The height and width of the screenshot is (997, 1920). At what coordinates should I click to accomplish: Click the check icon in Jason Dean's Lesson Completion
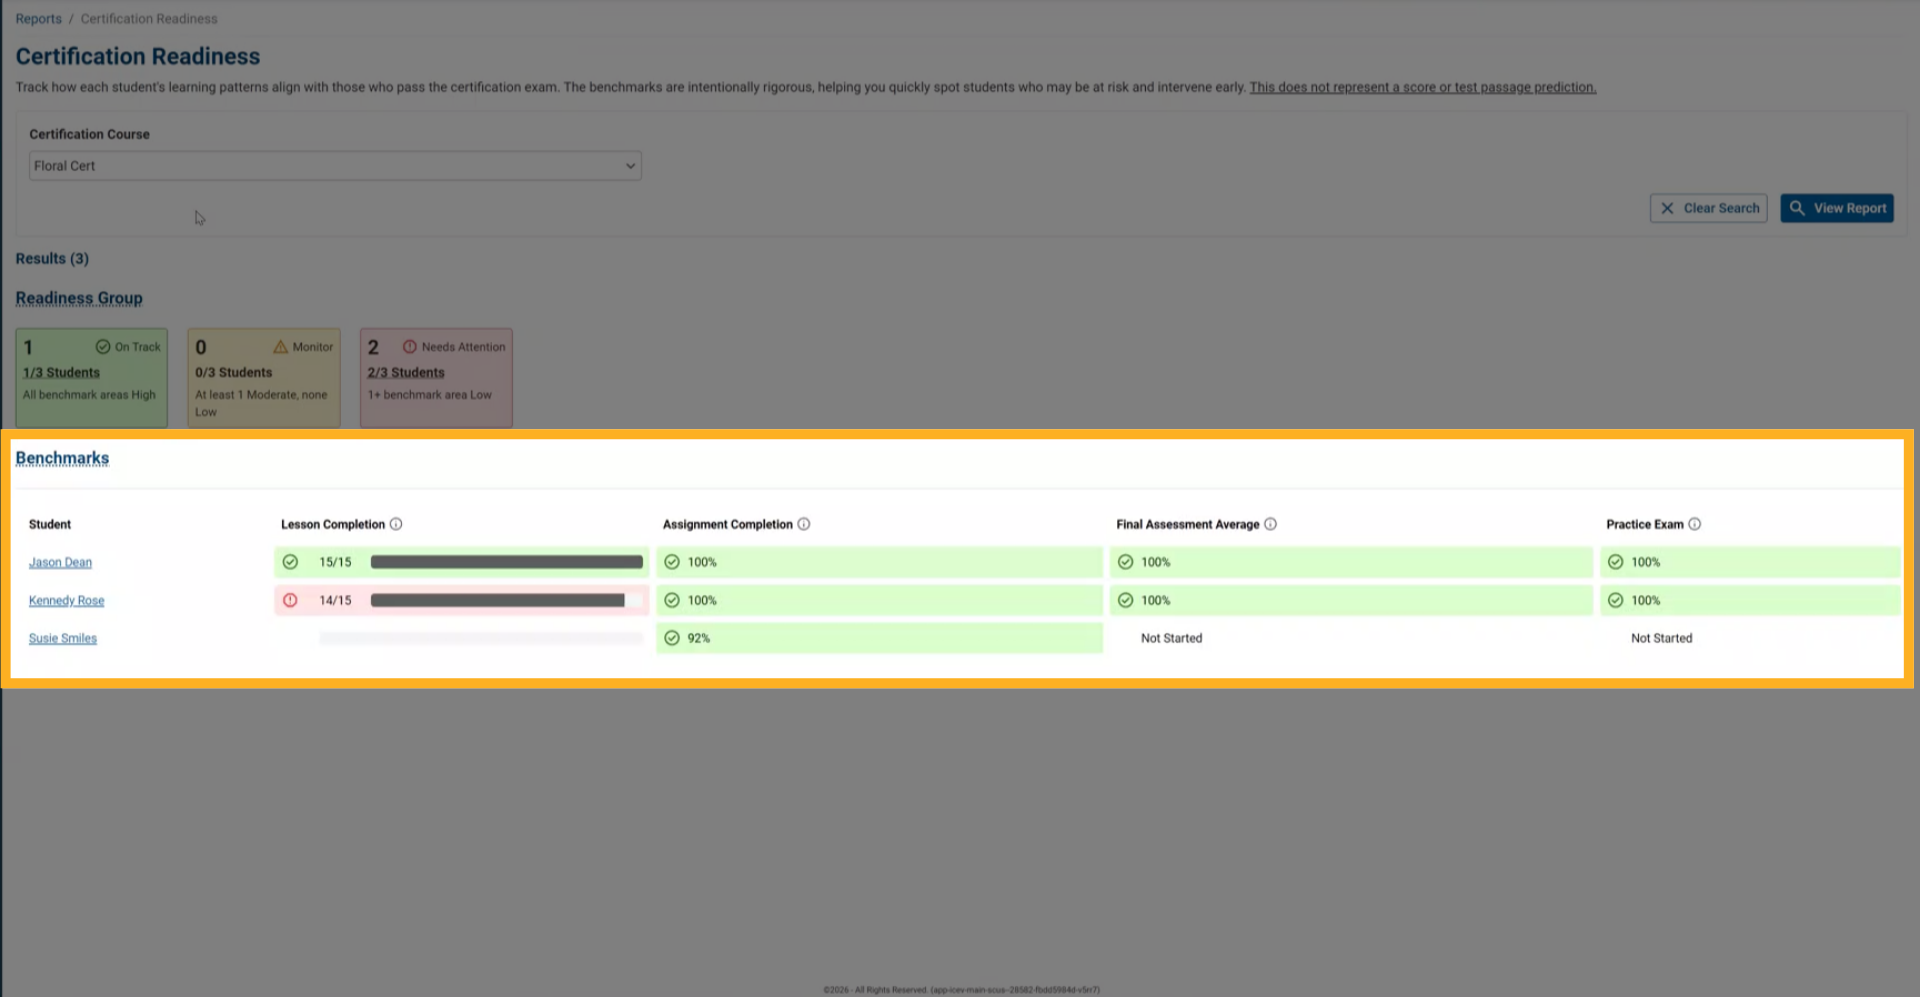tap(290, 562)
